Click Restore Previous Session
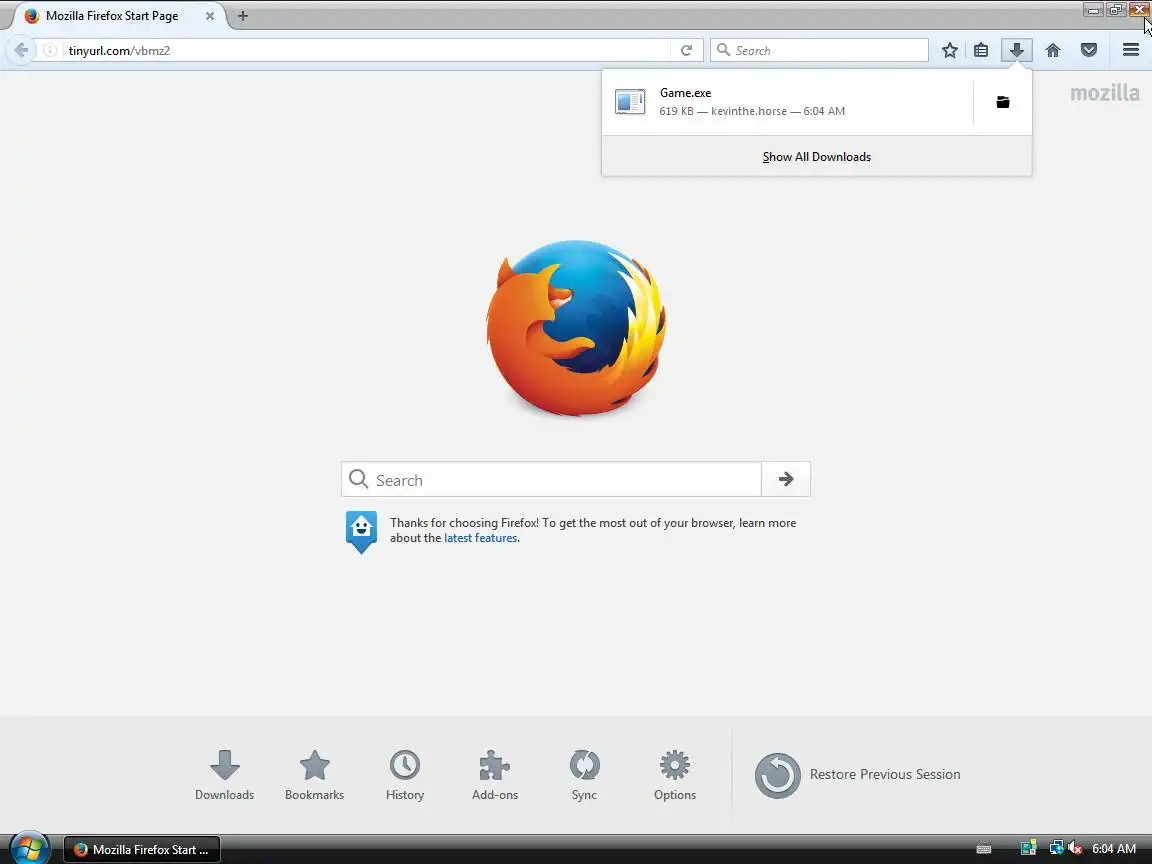 857,774
